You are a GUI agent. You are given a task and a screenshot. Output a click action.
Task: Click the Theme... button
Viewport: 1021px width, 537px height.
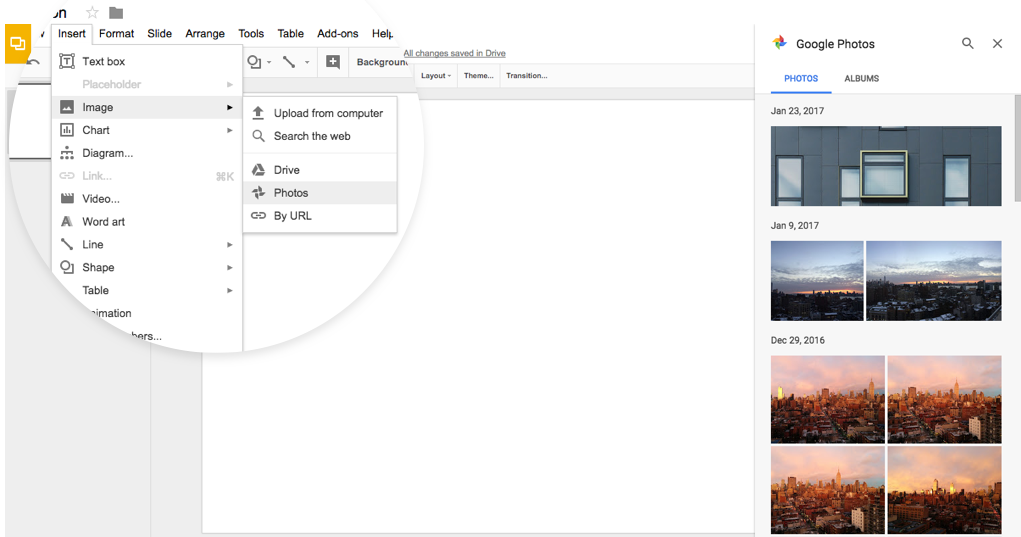(479, 76)
